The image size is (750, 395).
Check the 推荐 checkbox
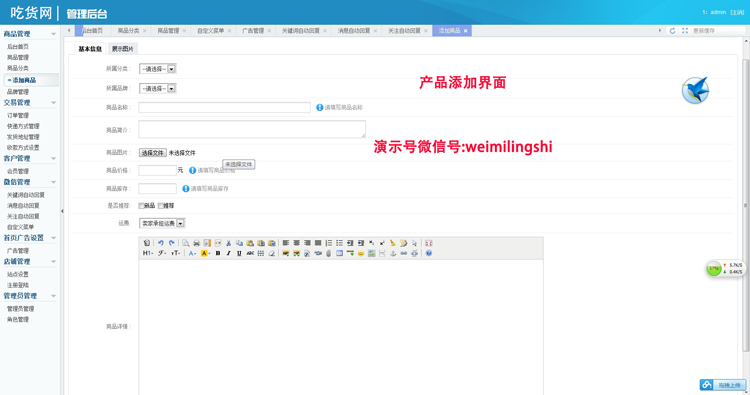pyautogui.click(x=161, y=206)
